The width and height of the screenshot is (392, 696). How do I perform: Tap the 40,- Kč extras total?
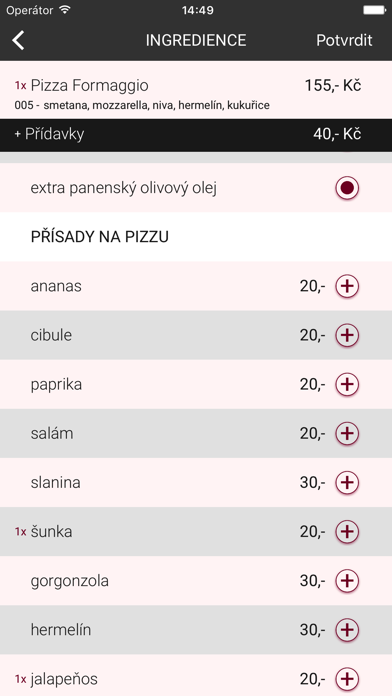pos(337,134)
